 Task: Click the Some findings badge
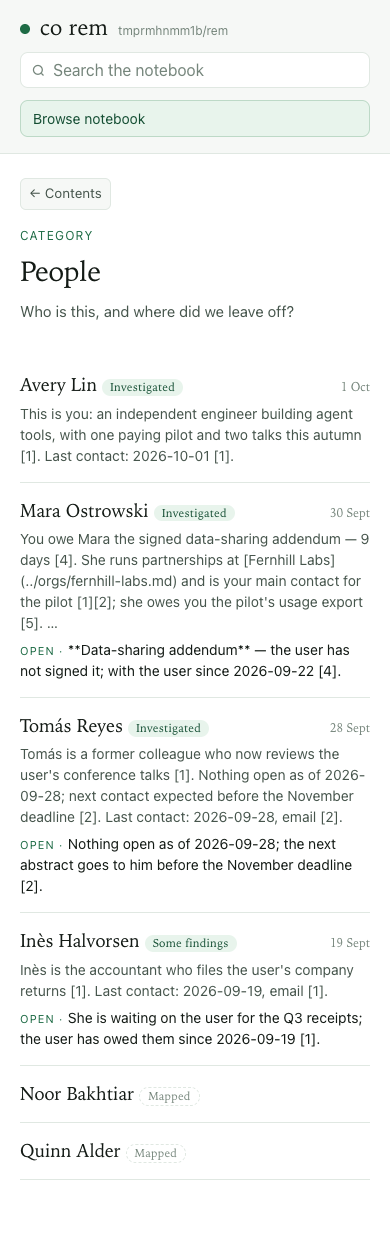[x=191, y=943]
